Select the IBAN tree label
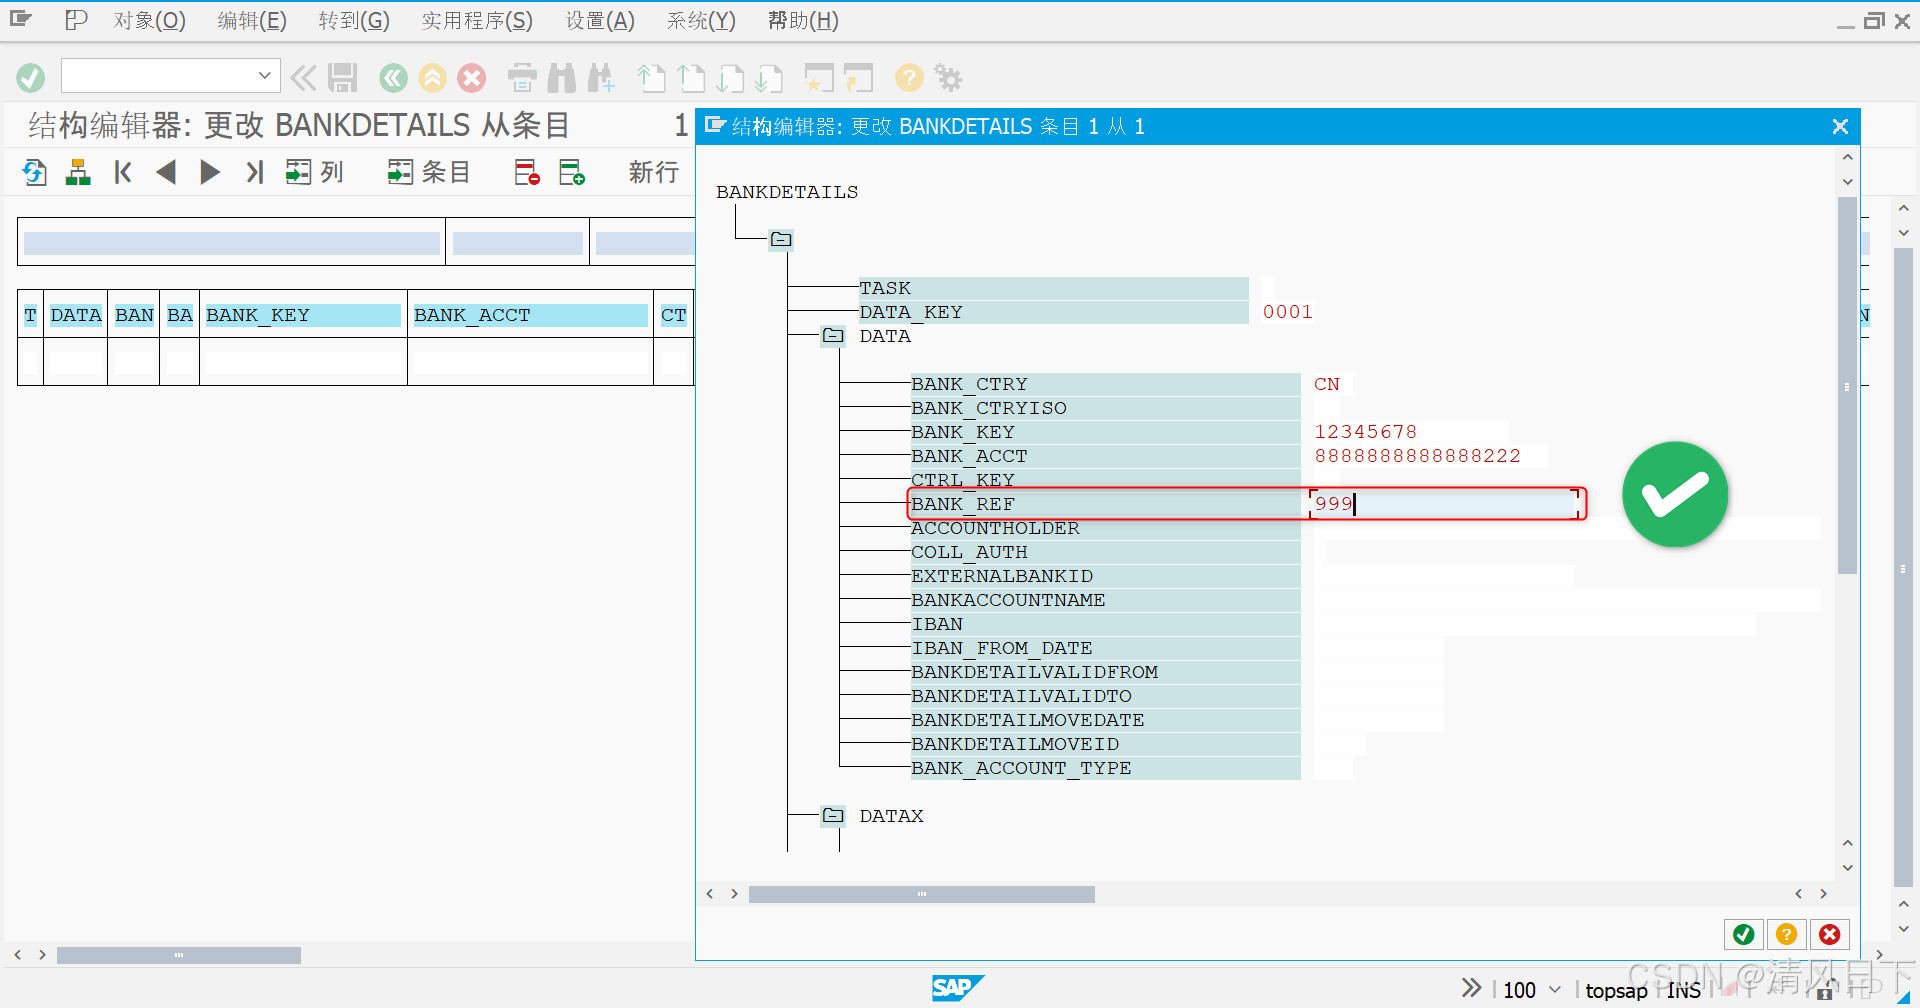This screenshot has width=1920, height=1008. point(937,624)
